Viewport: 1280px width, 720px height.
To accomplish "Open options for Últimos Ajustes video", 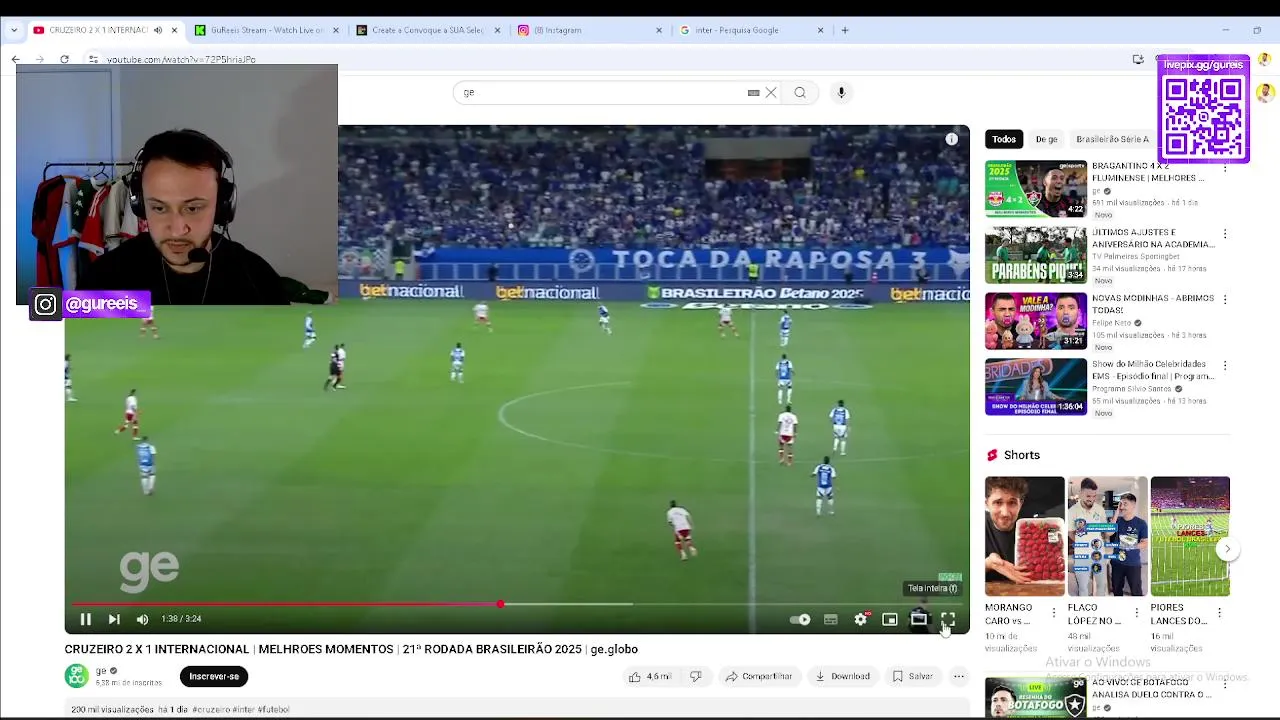I will (x=1225, y=234).
